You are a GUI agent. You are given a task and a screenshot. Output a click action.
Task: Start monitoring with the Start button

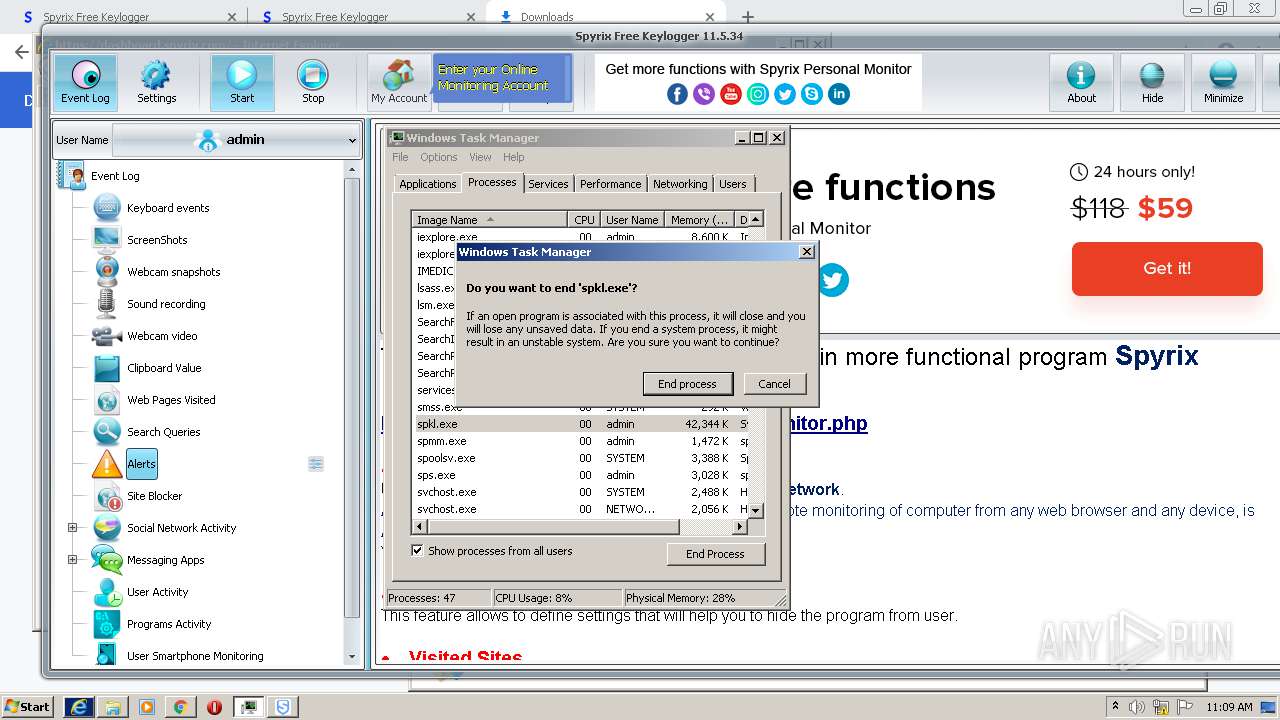tap(242, 82)
